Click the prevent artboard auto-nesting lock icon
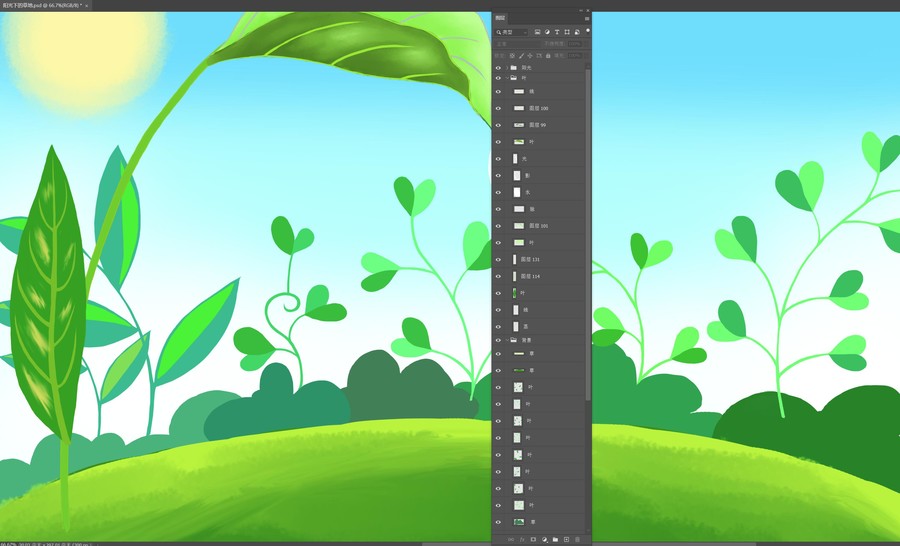 point(539,56)
